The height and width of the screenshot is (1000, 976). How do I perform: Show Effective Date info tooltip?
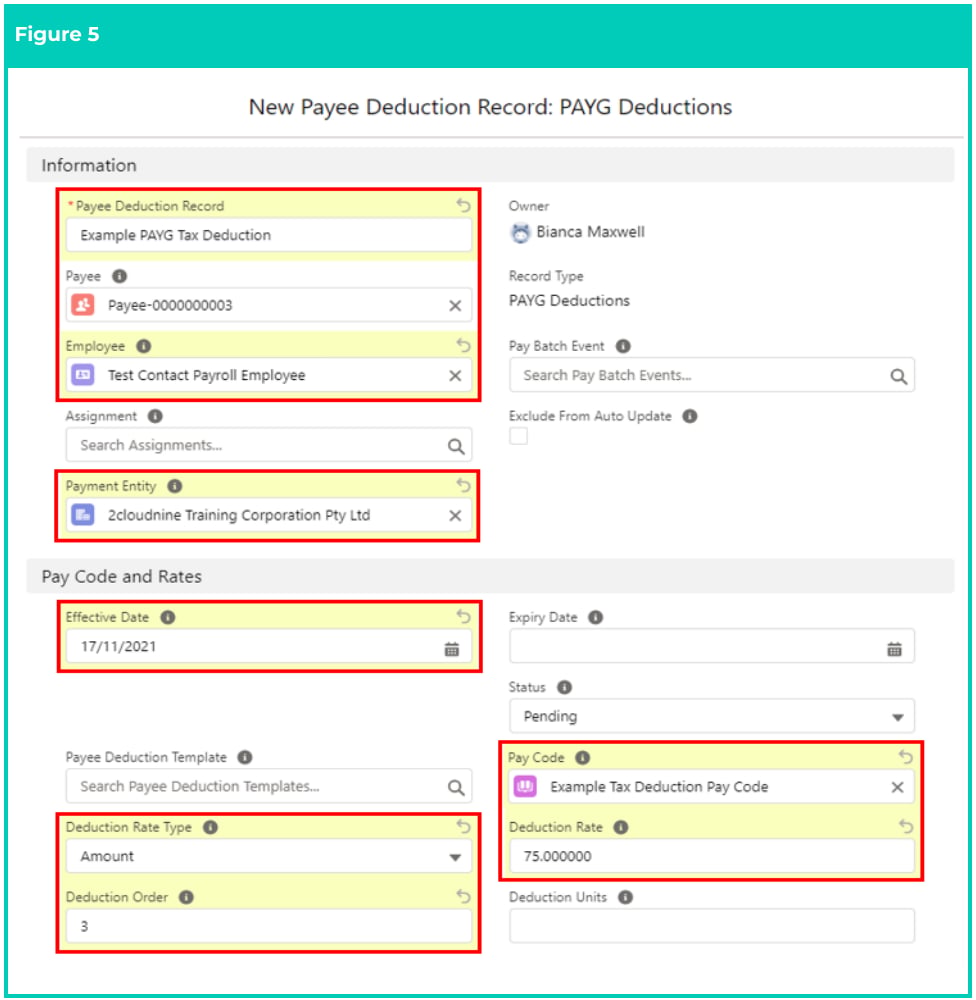168,617
